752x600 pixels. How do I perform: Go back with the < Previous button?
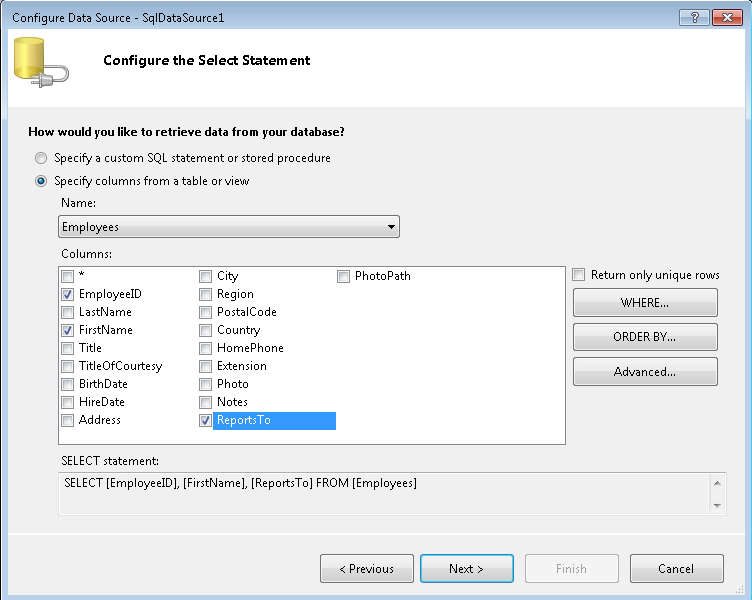(367, 569)
